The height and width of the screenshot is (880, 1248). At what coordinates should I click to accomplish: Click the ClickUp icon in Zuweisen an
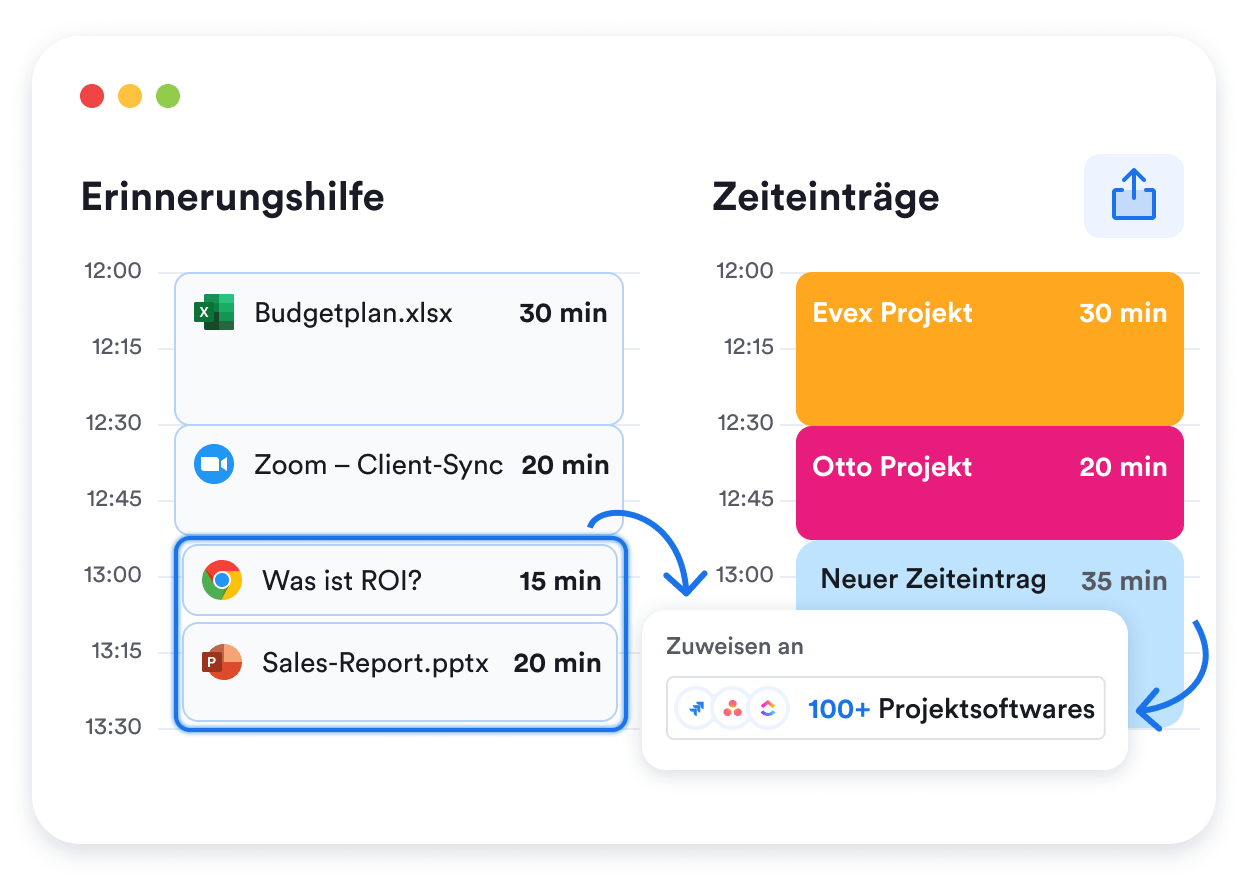pyautogui.click(x=768, y=709)
